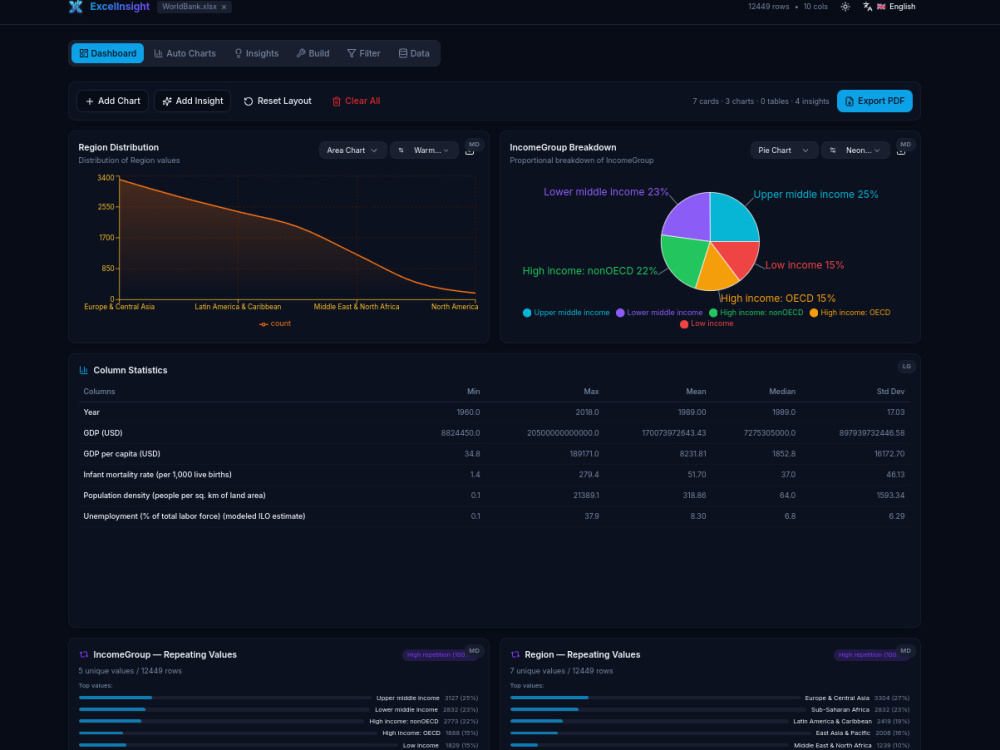The height and width of the screenshot is (750, 1000).
Task: Select the Filter tab
Action: coord(364,54)
